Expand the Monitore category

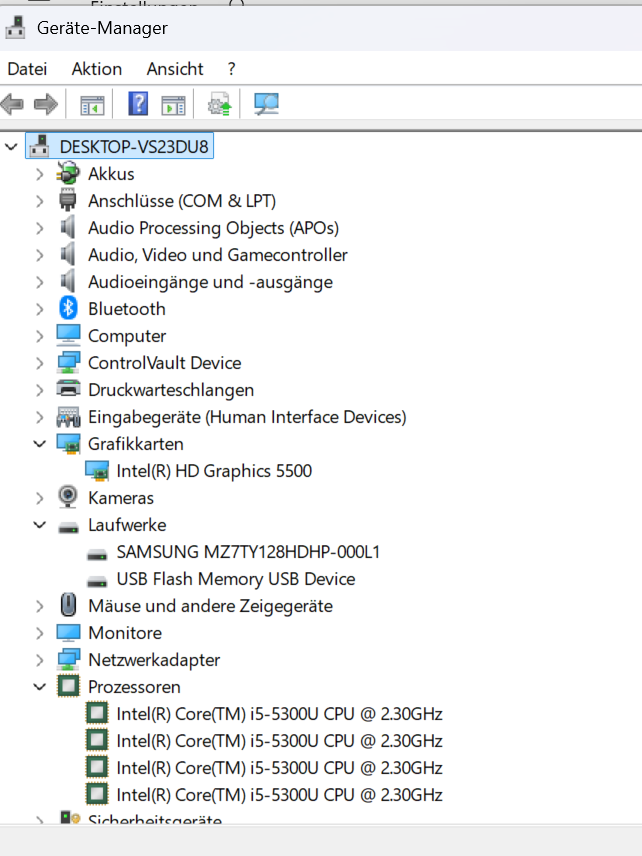pos(39,633)
